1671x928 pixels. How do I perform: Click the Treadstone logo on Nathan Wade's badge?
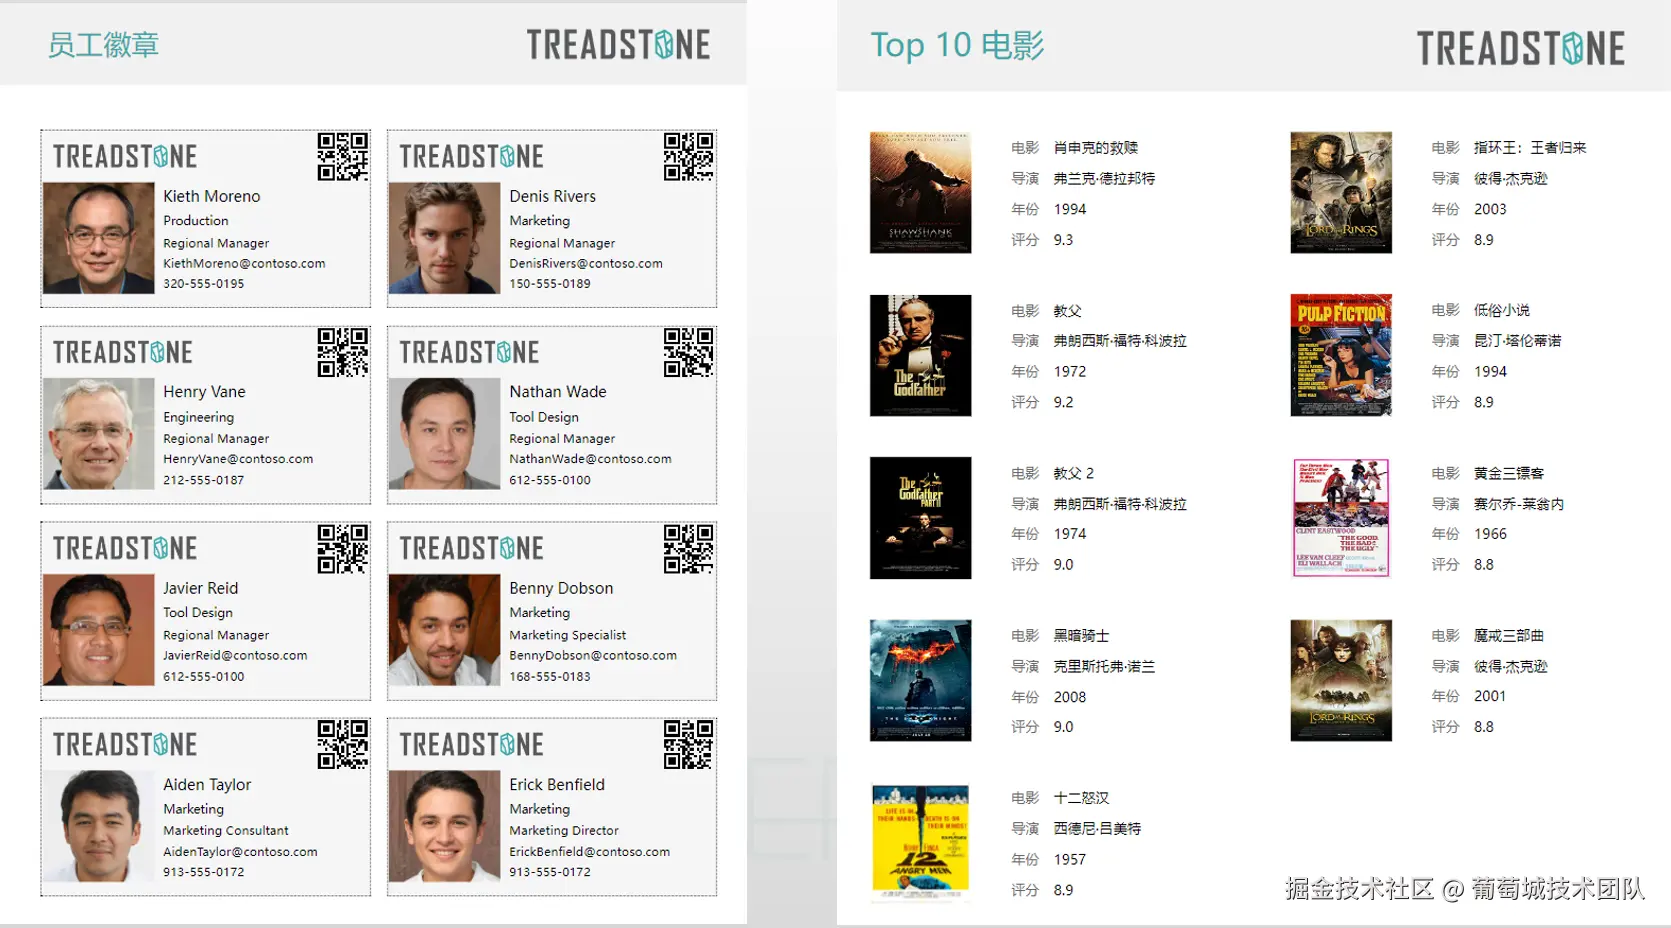(470, 353)
